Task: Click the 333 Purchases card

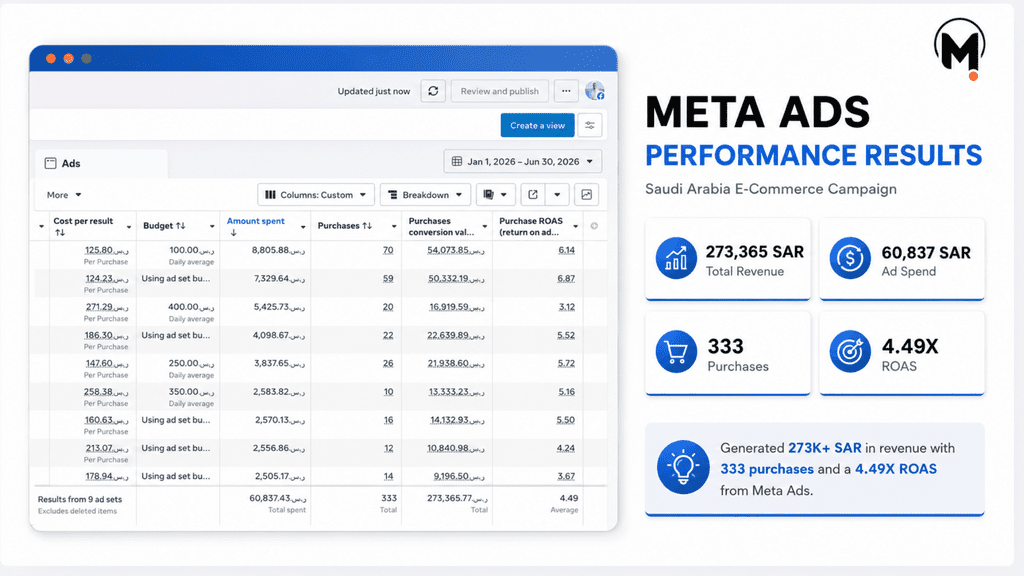Action: click(x=728, y=353)
